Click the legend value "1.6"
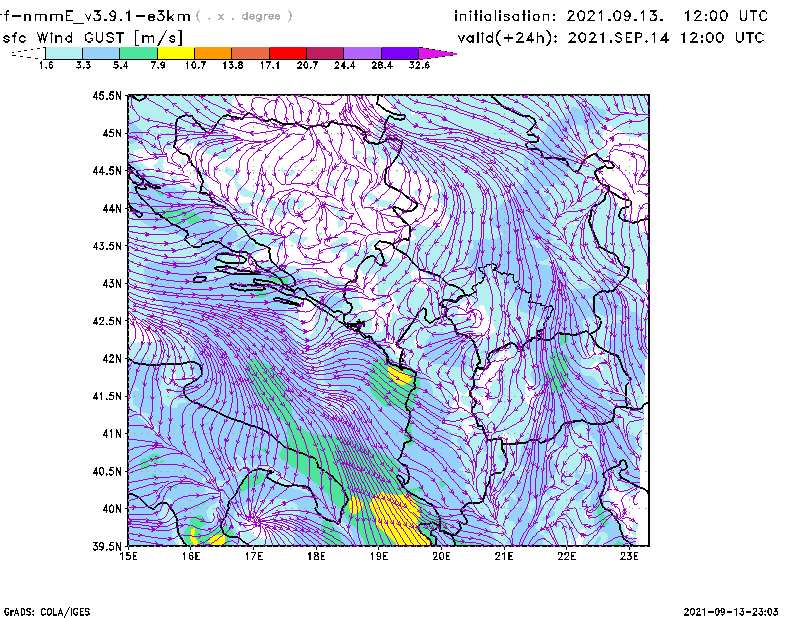Viewport: 800px width, 618px height. click(x=46, y=65)
